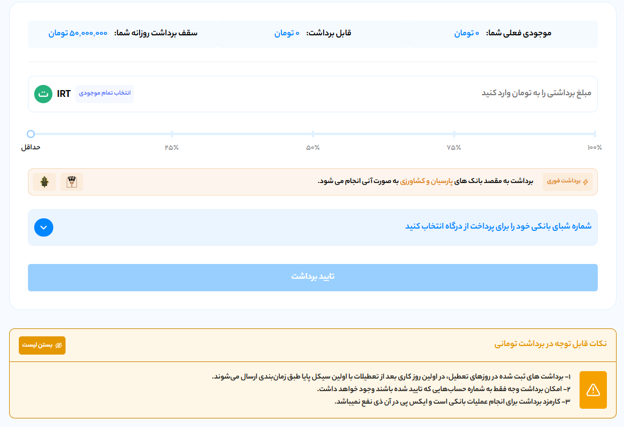
Task: Click the IRT currency label
Action: 64,94
